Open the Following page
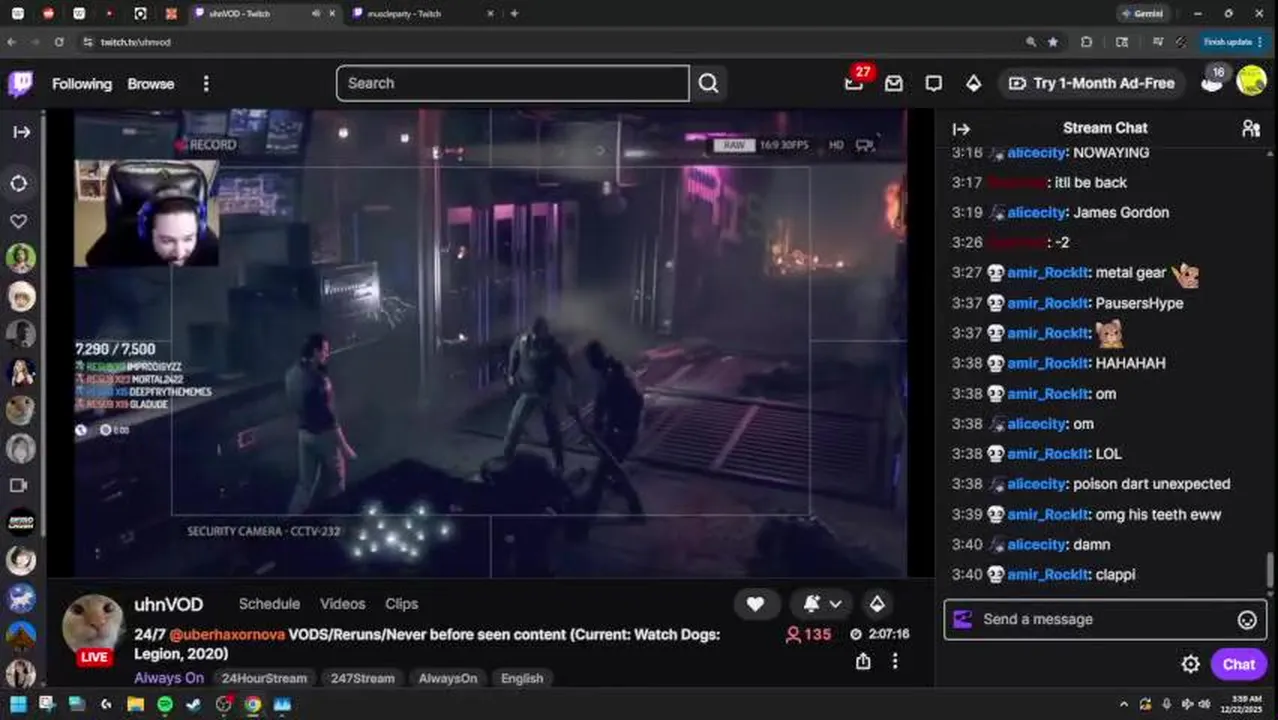Viewport: 1278px width, 720px height. (82, 84)
